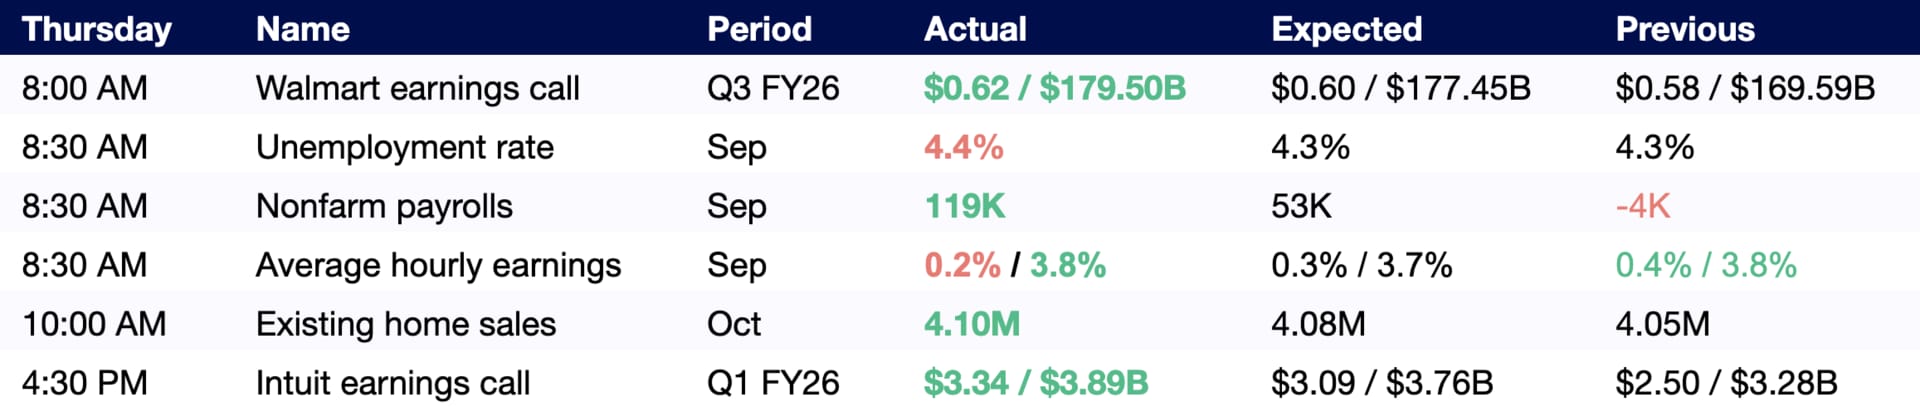1920x407 pixels.
Task: Click the Period column header
Action: coord(759,29)
